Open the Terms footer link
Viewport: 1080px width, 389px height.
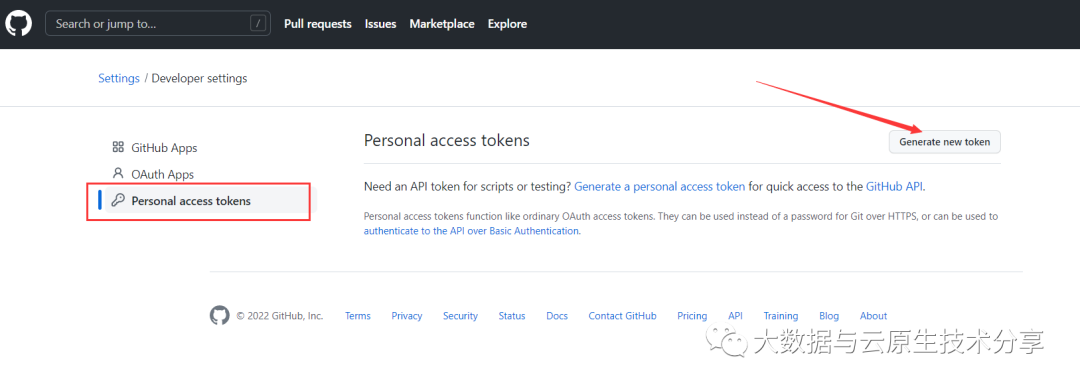[x=357, y=315]
